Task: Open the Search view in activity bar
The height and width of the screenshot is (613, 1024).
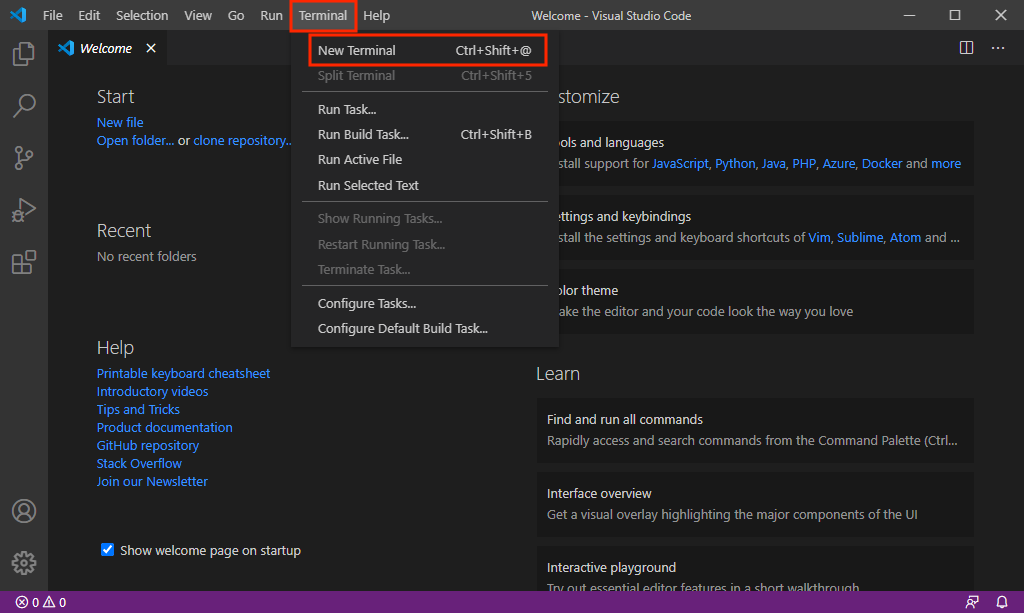Action: [24, 106]
